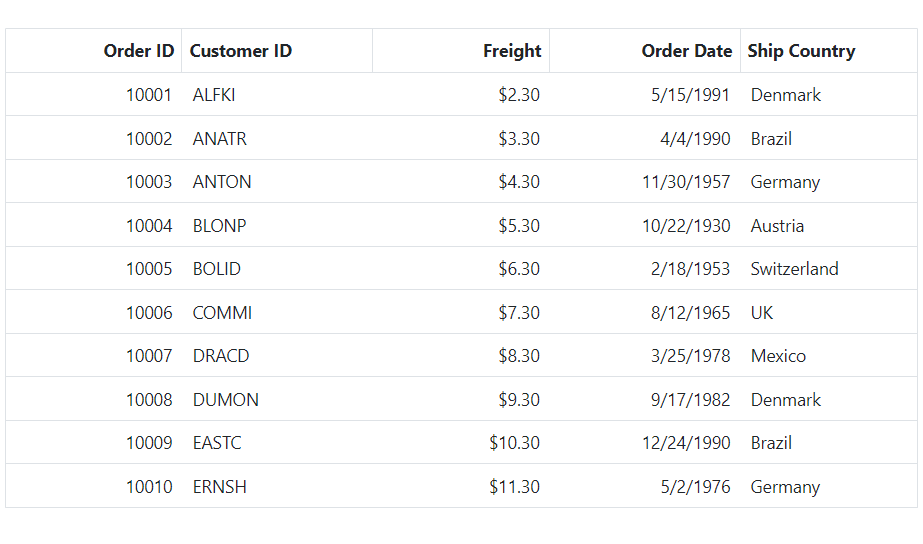Click the DUMON customer cell

(277, 400)
